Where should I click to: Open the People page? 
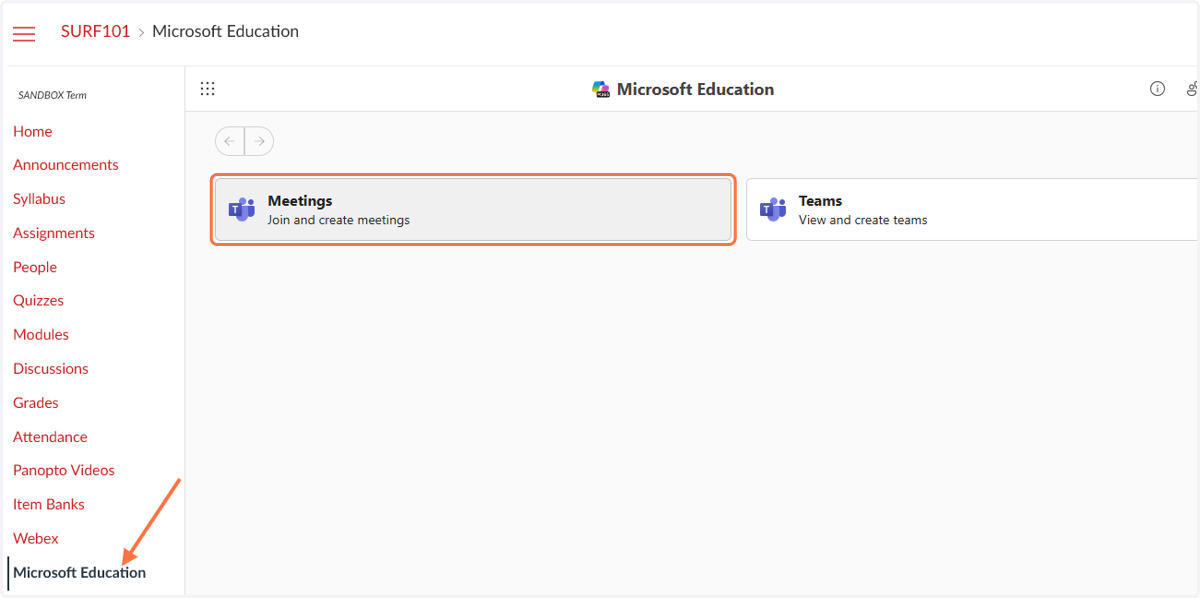point(35,267)
